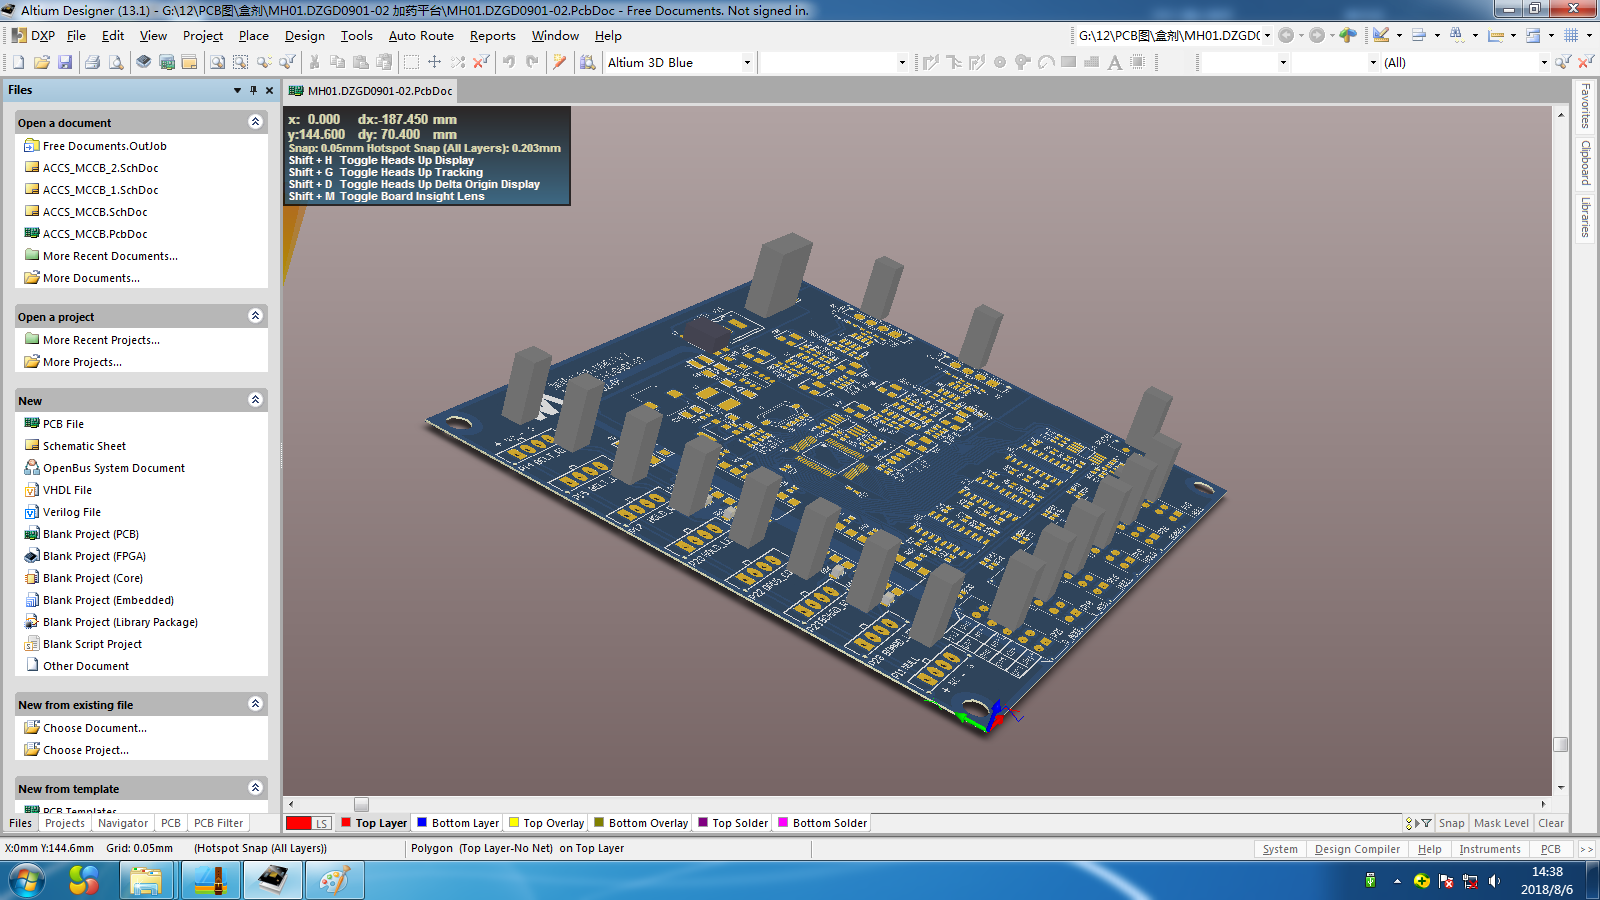Open the document path dropdown arrow
Viewport: 1600px width, 900px height.
(x=1267, y=35)
